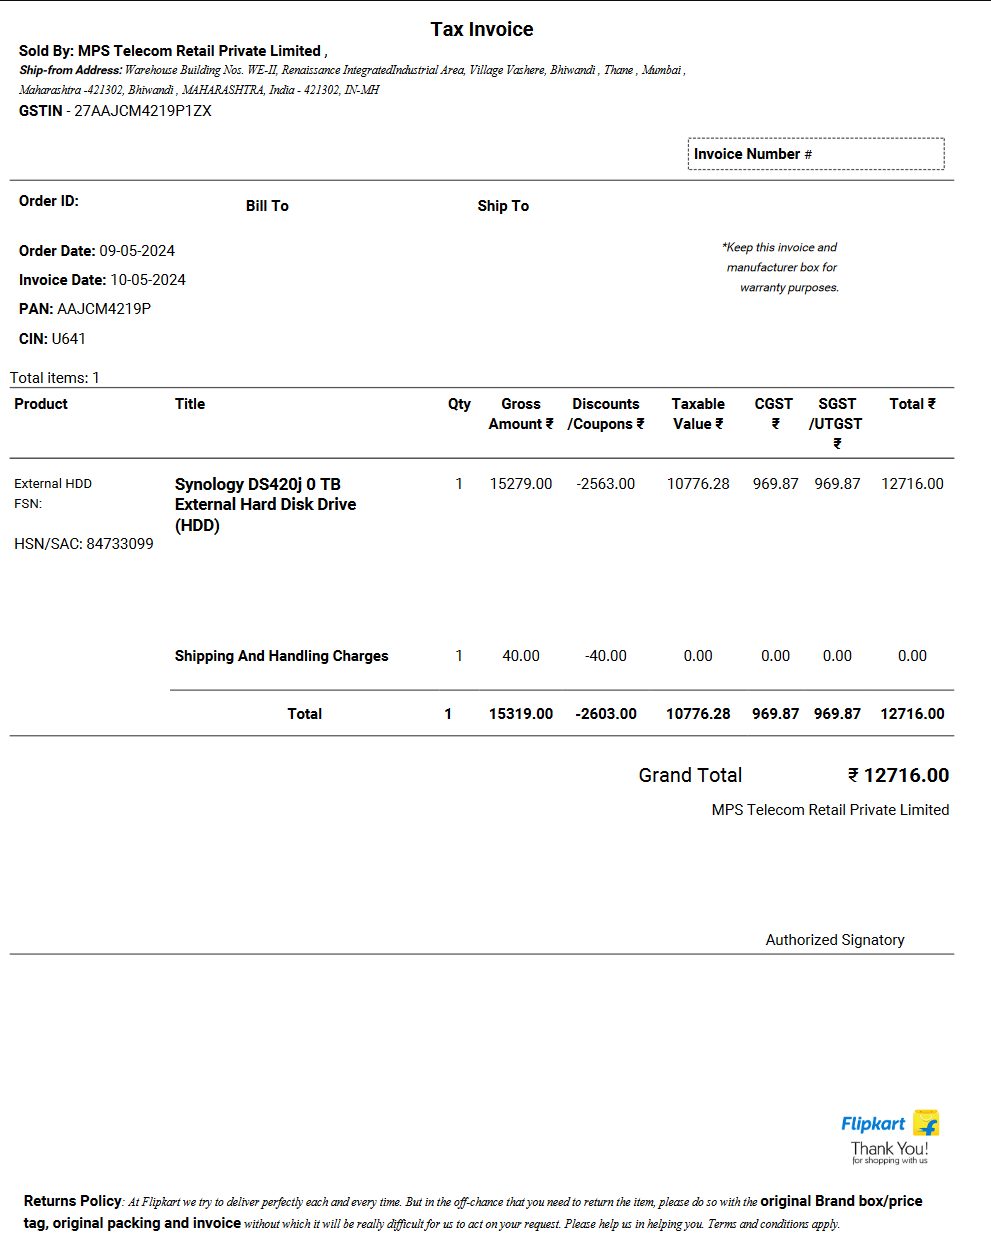Screen dimensions: 991x1245
Task: Click the 'Authorized Signatory' text
Action: coord(835,940)
